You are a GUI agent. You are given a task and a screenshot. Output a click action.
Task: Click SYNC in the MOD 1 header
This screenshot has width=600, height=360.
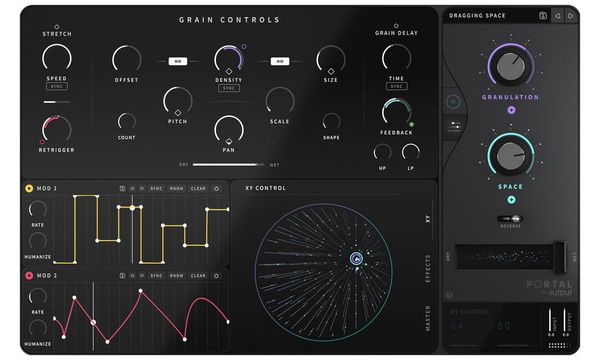pos(156,189)
